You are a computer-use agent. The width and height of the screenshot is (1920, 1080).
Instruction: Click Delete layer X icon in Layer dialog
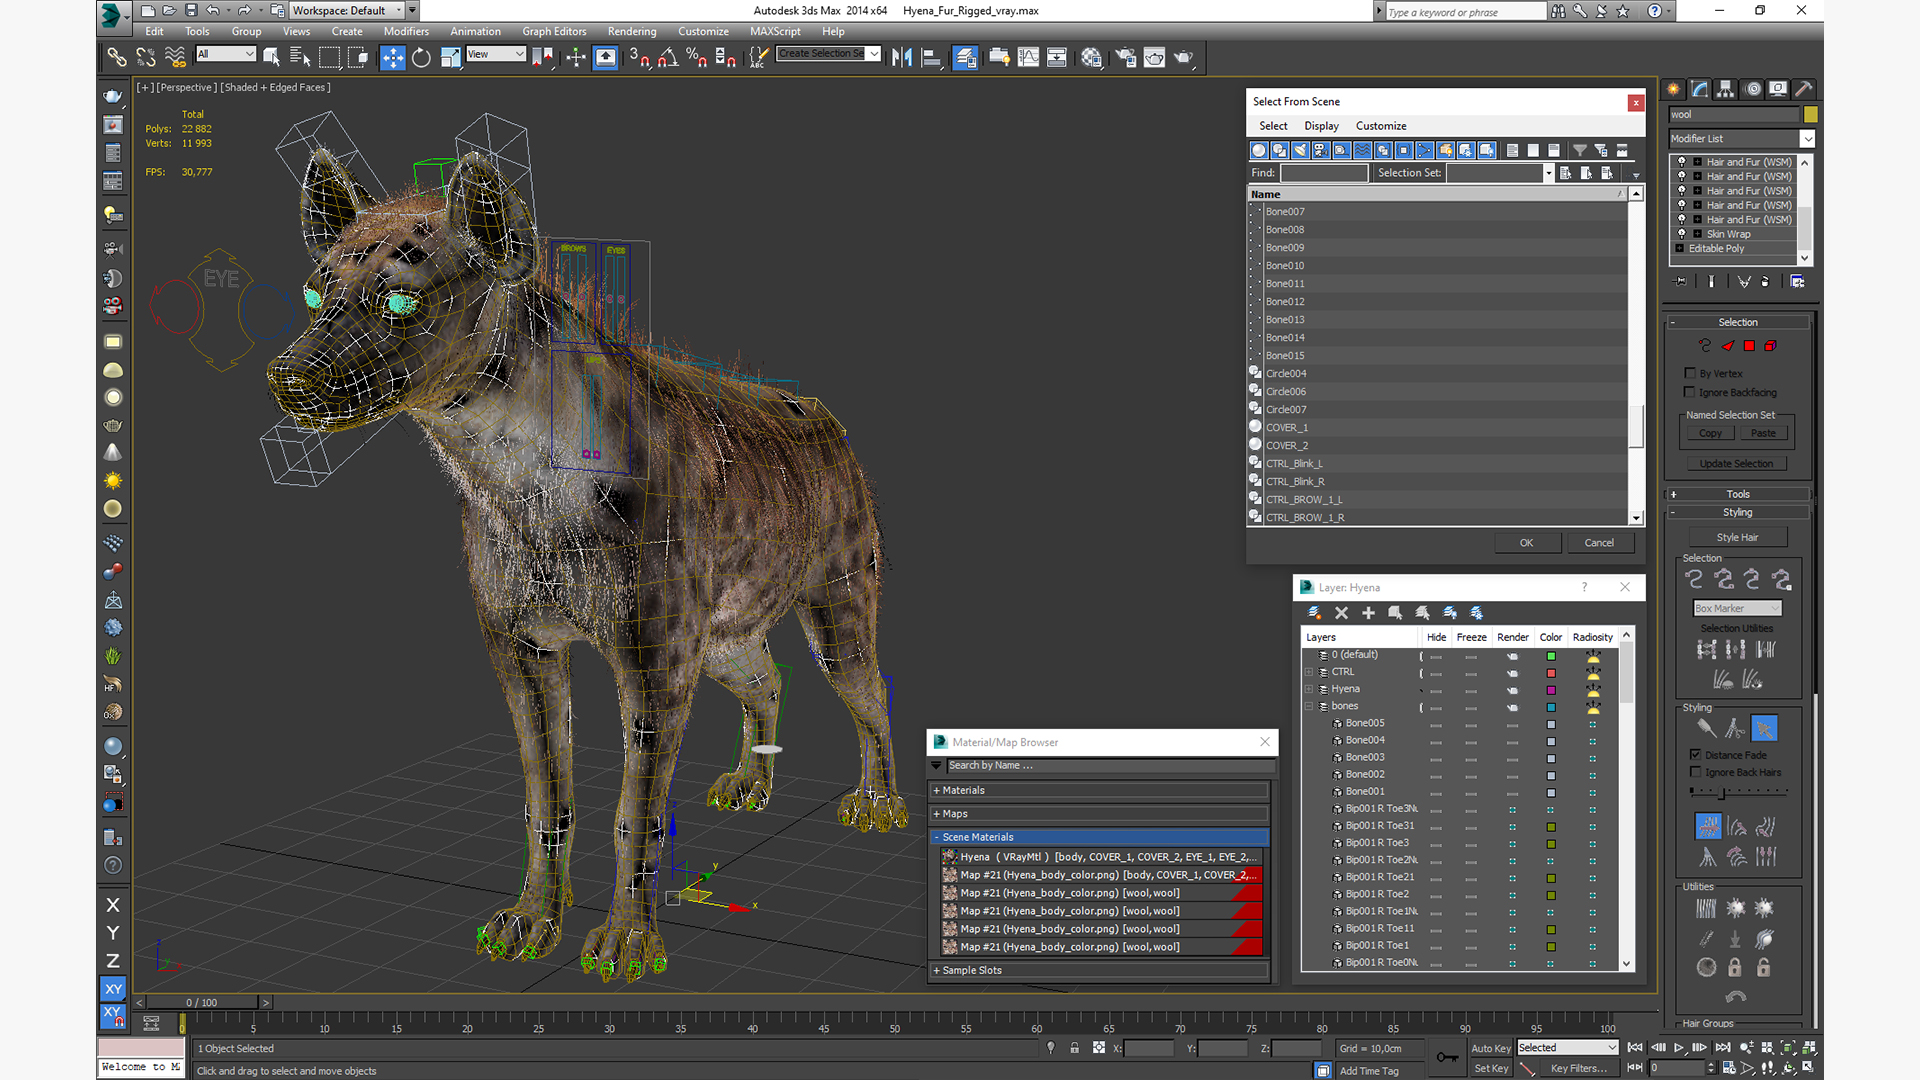click(1341, 613)
